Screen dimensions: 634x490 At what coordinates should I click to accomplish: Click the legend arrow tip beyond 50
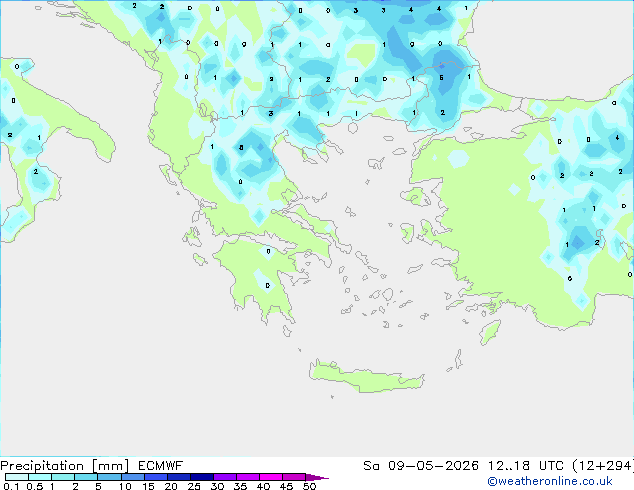317,477
